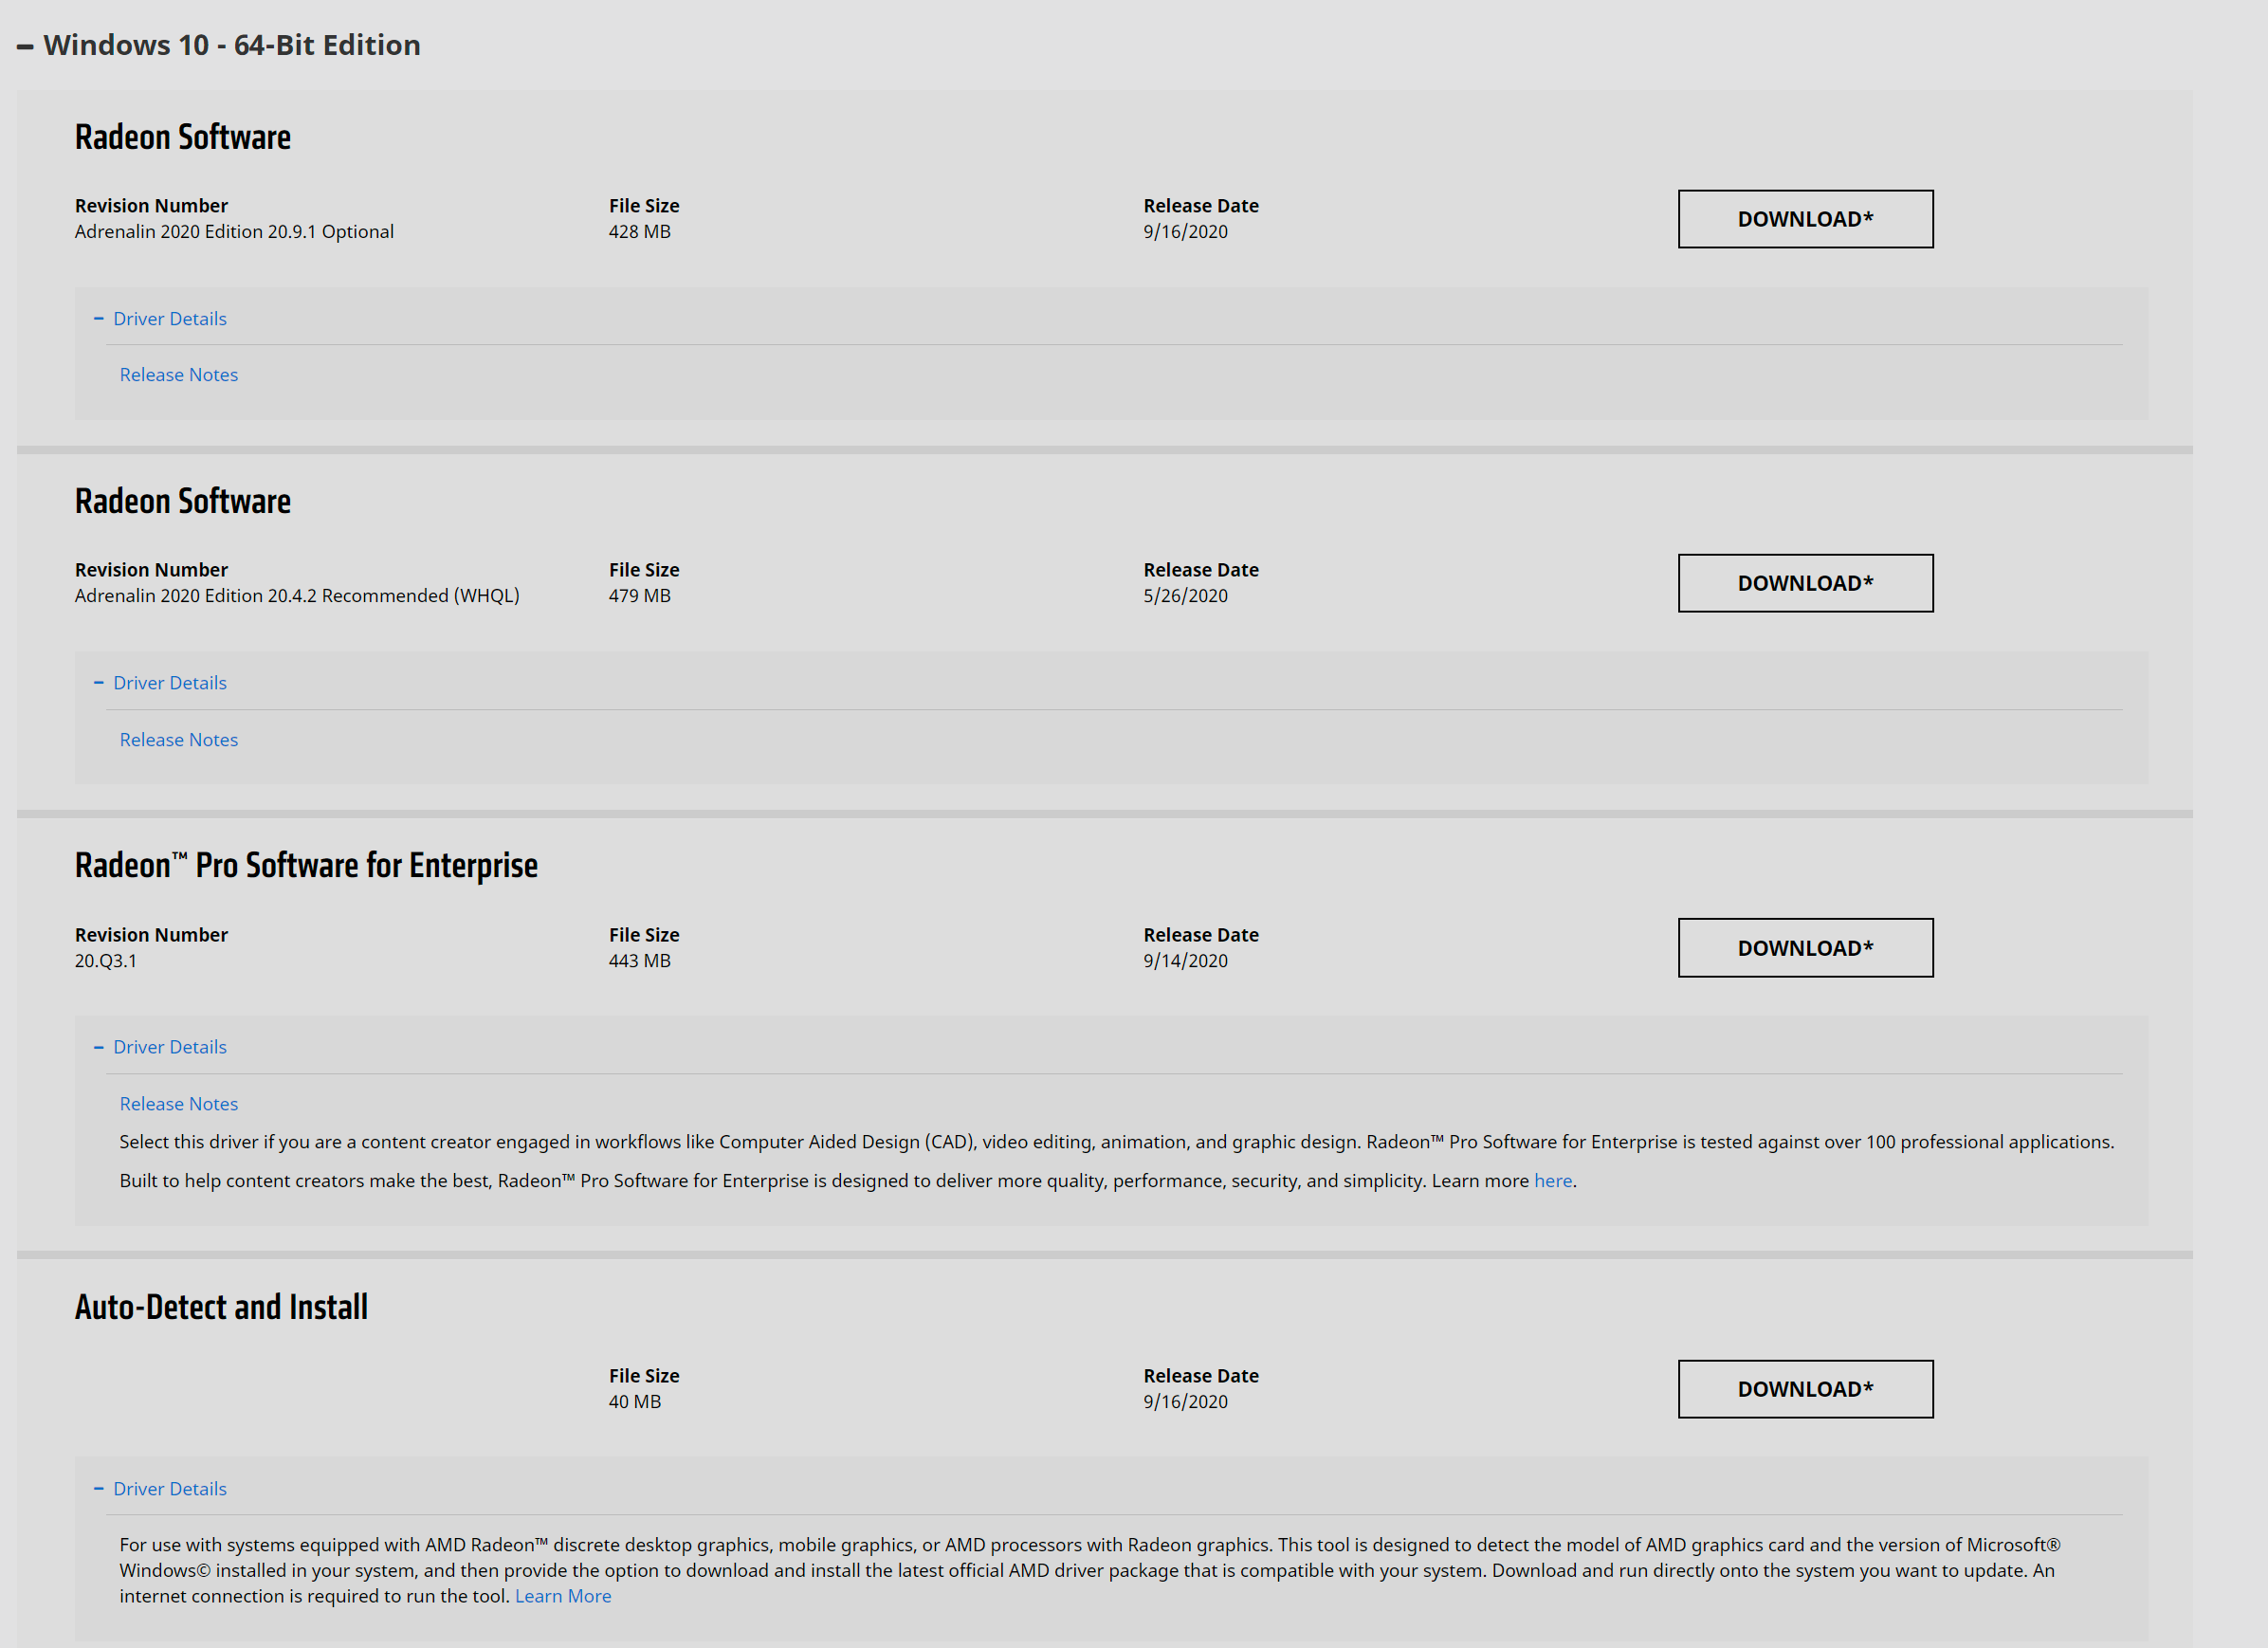Download the Auto-Detect and Install tool

(x=1805, y=1389)
